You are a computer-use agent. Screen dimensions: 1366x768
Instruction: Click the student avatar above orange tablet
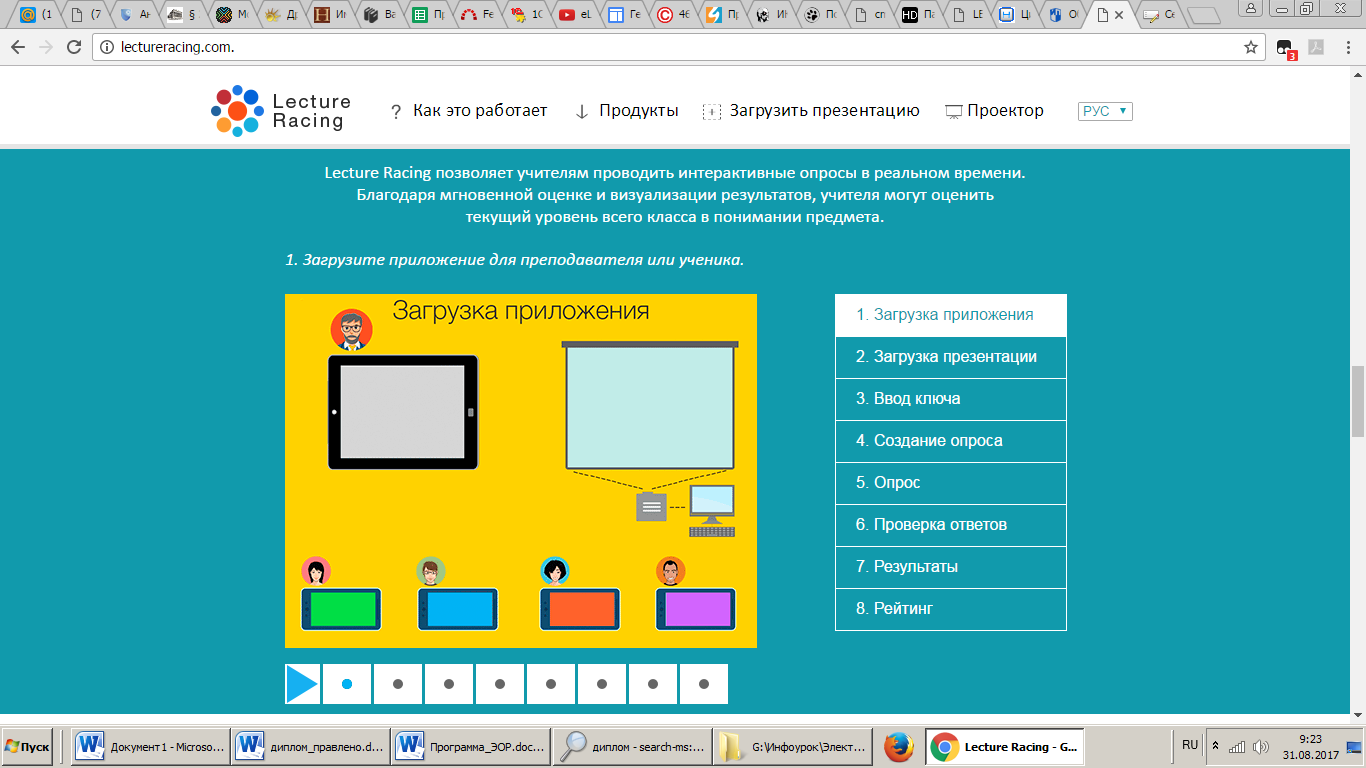(x=555, y=571)
